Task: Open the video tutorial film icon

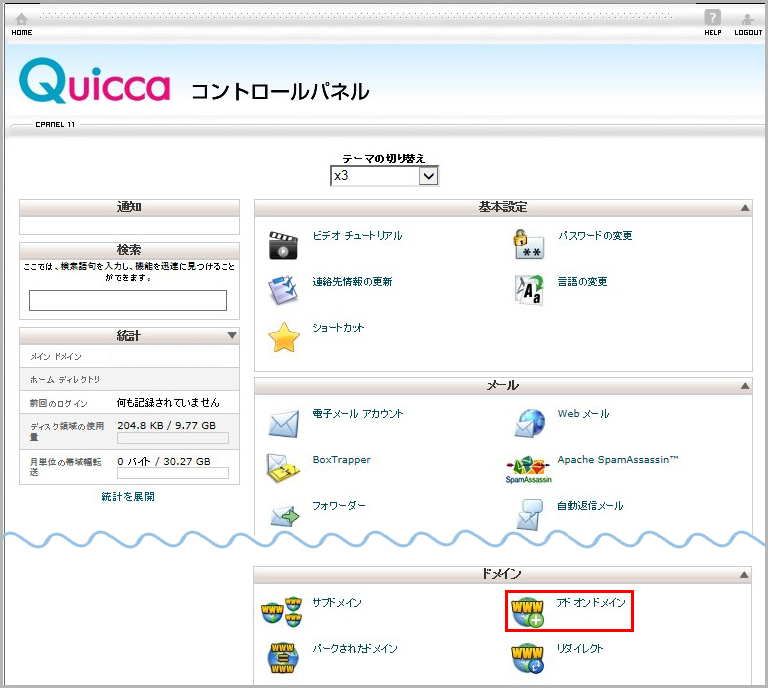Action: click(x=284, y=245)
